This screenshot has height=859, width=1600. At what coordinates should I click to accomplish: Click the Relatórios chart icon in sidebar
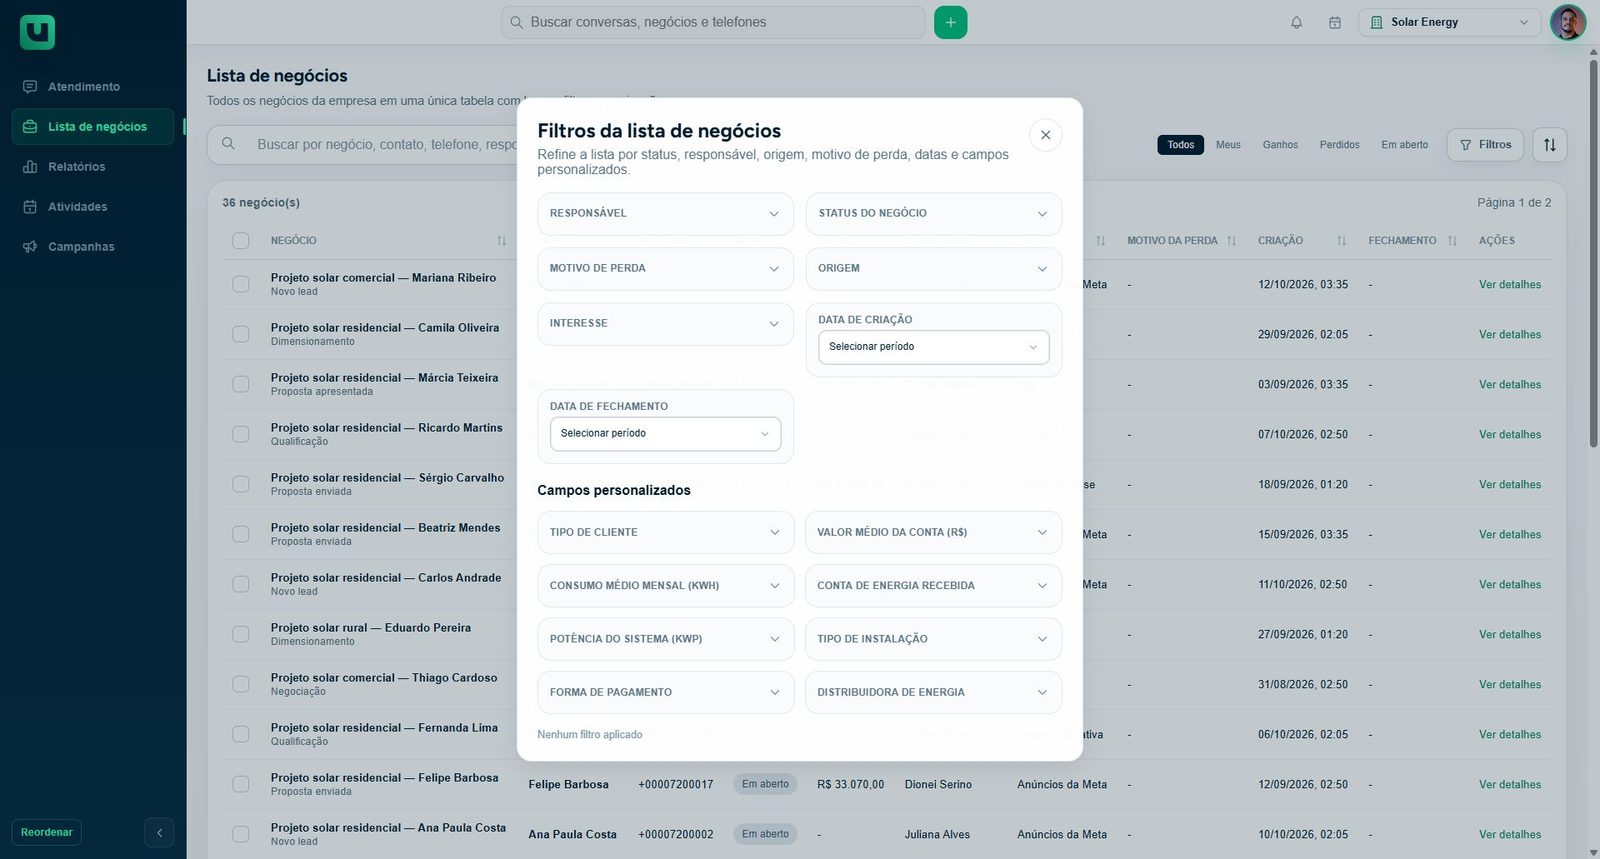tap(30, 167)
